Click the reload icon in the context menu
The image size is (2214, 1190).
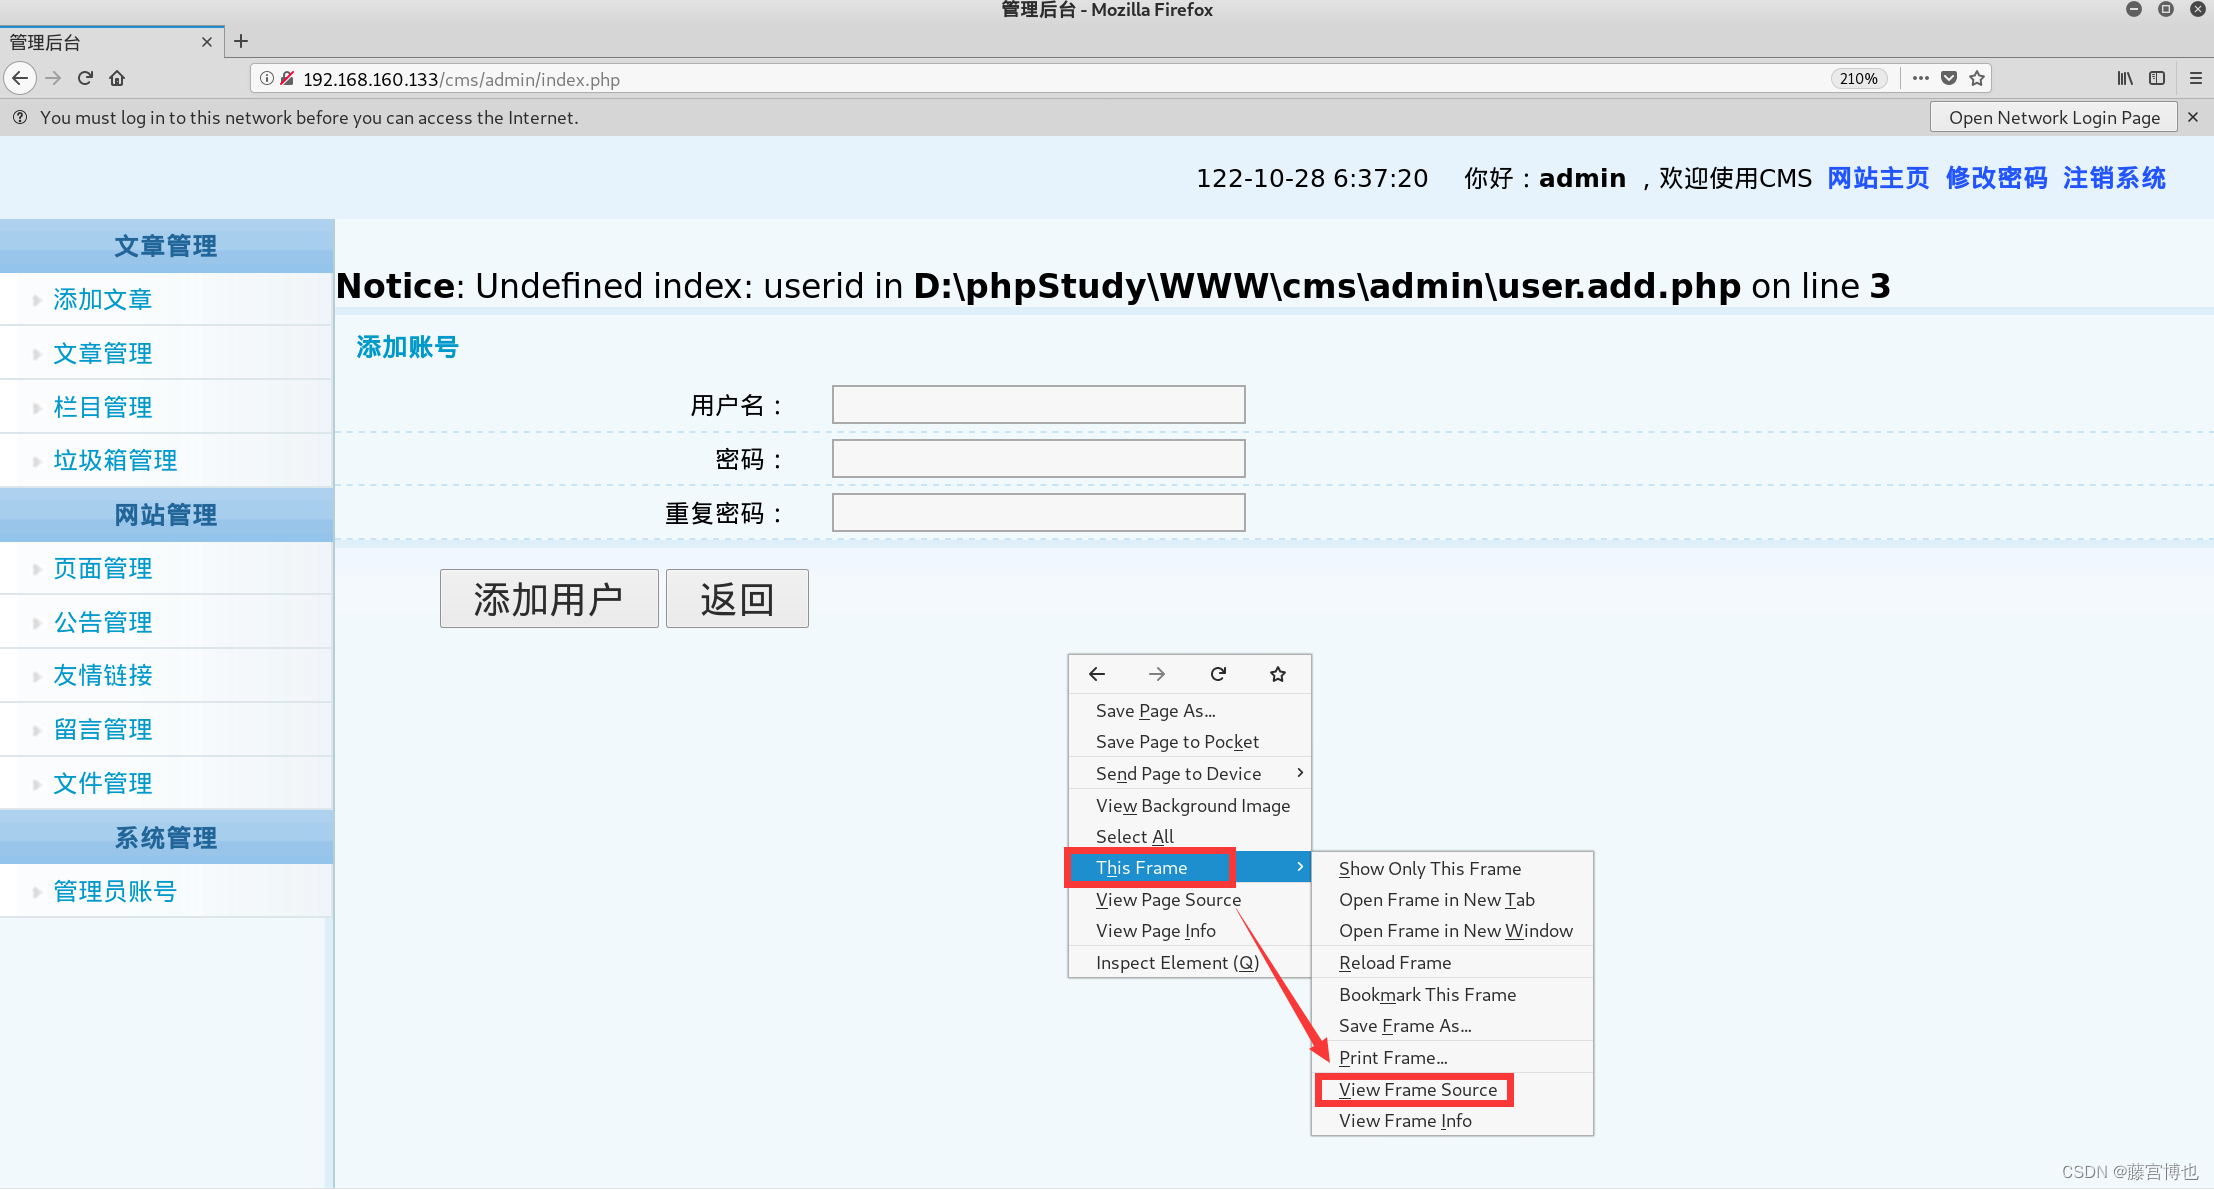(1217, 674)
